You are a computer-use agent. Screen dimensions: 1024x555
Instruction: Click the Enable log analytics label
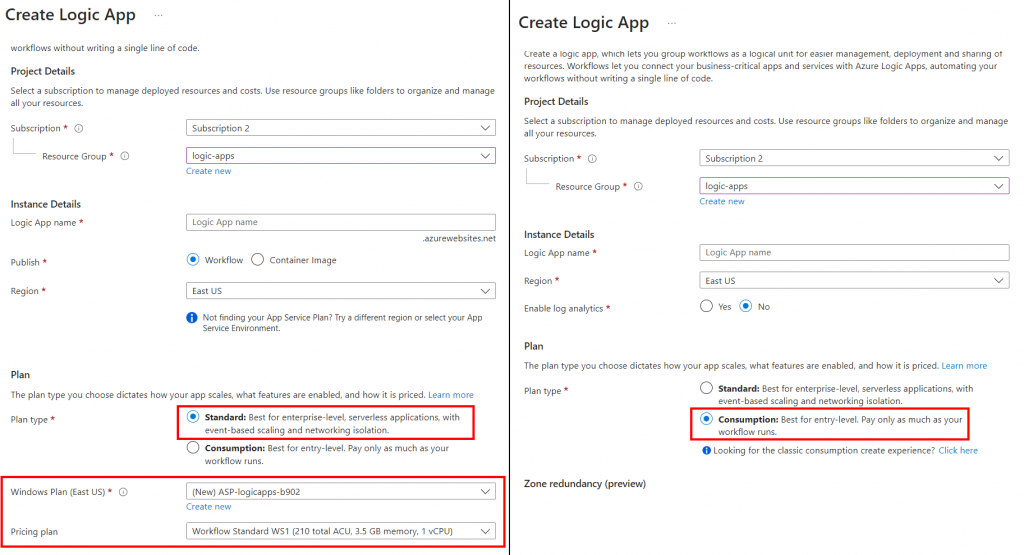pos(564,308)
